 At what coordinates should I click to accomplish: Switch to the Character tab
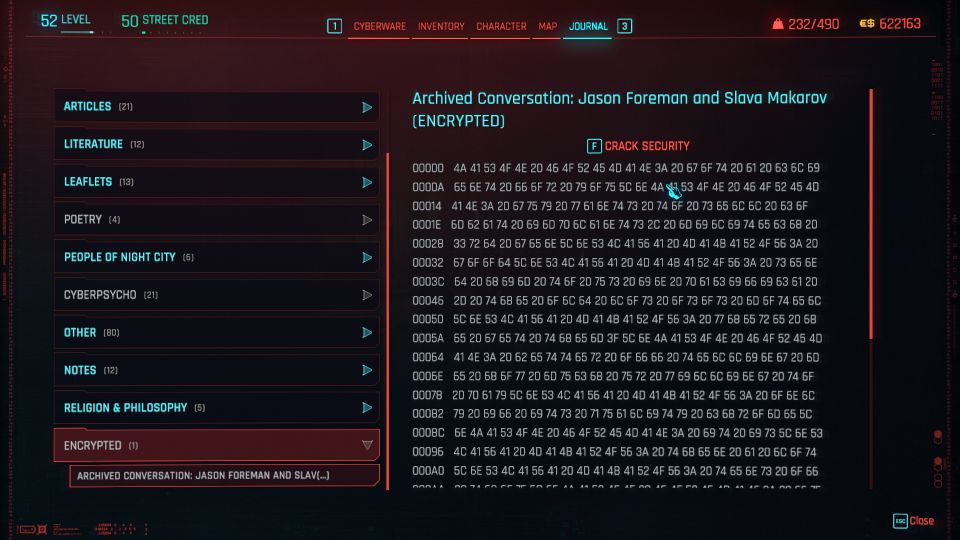click(501, 26)
